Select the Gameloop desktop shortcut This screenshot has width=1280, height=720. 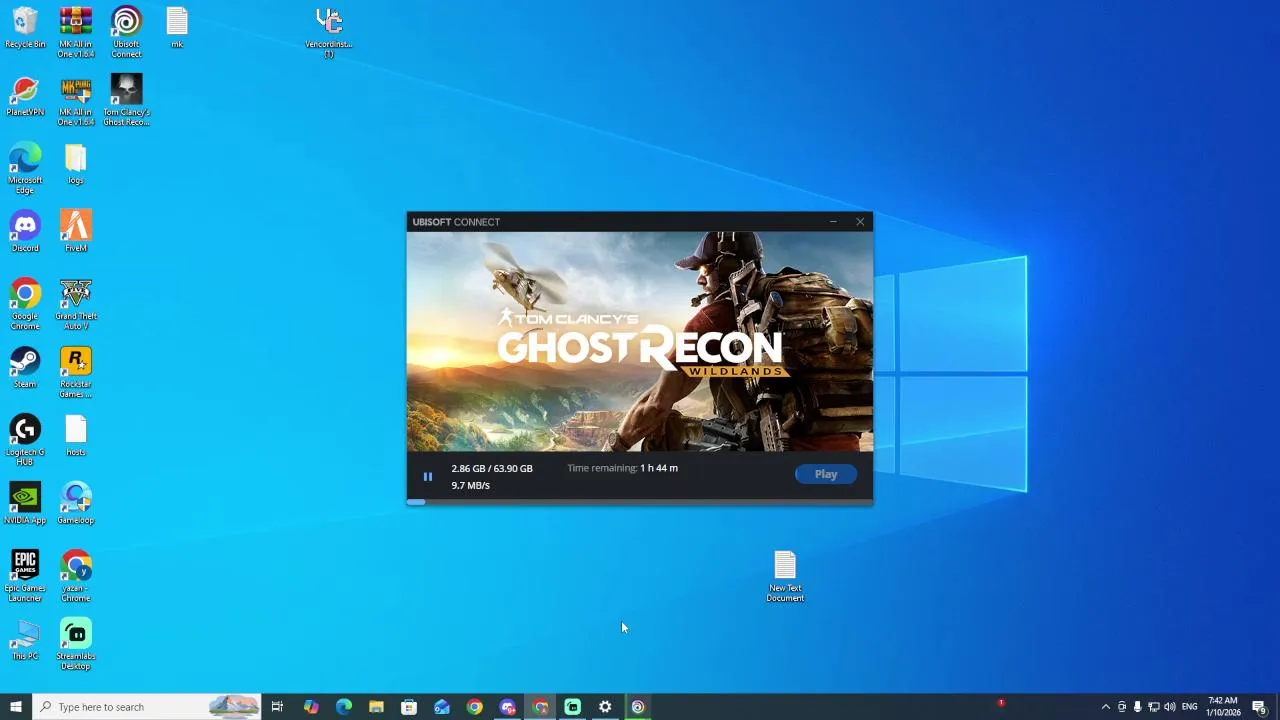[76, 503]
